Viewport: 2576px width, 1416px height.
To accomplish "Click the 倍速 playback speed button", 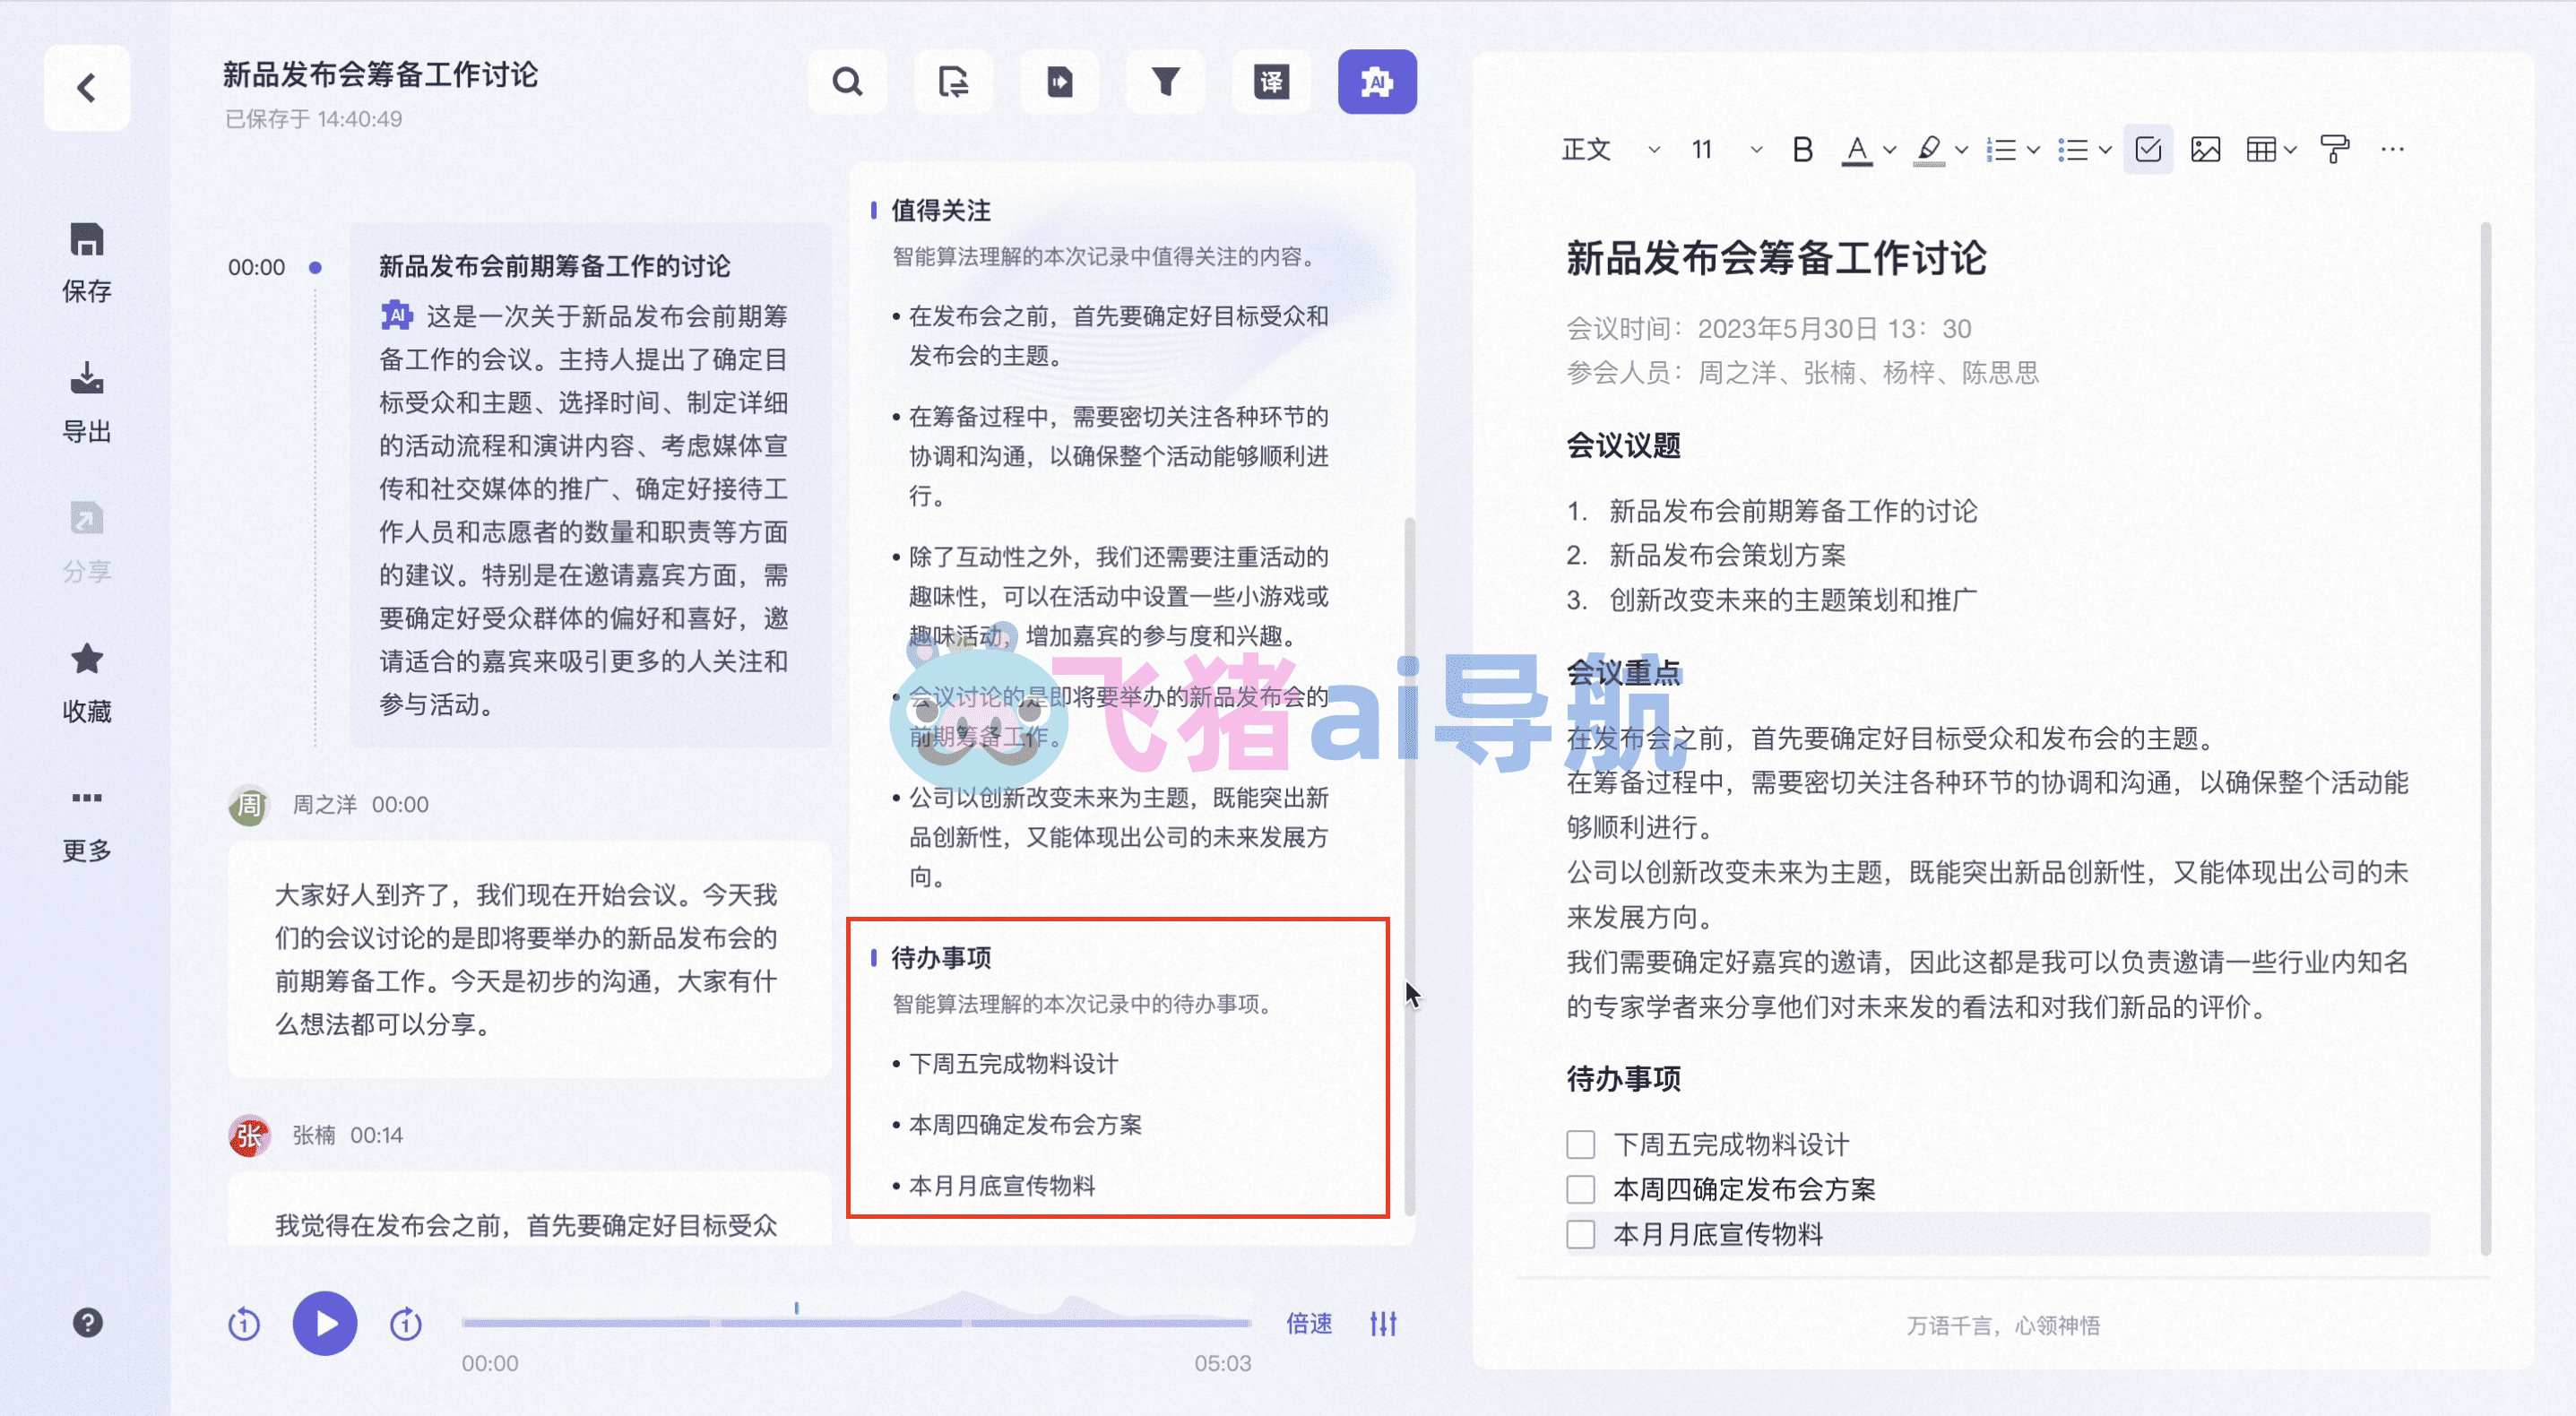I will click(1309, 1324).
